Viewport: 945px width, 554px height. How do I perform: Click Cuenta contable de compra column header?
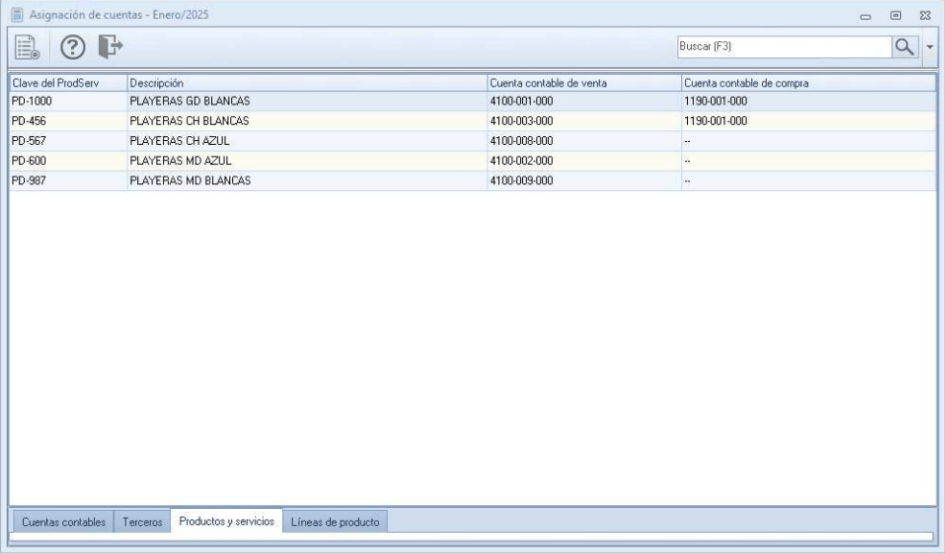click(x=808, y=83)
